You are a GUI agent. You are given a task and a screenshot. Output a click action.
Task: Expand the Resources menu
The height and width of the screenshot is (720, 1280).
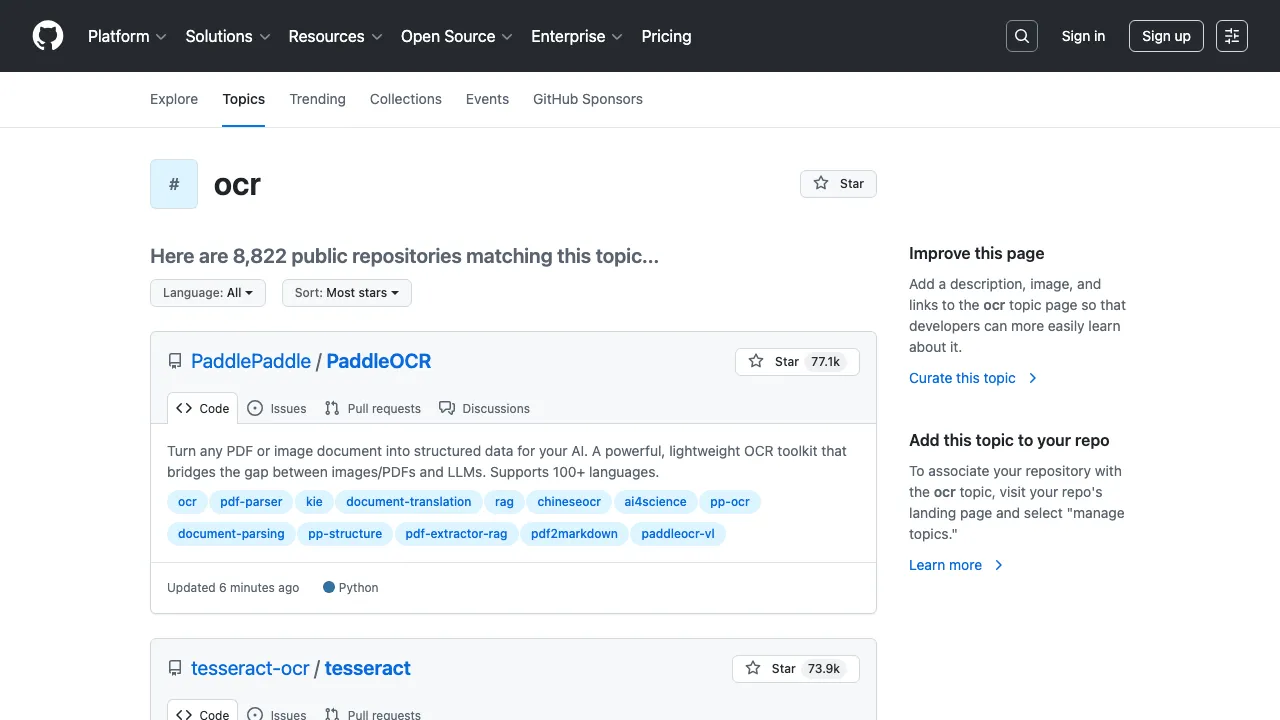pyautogui.click(x=335, y=36)
